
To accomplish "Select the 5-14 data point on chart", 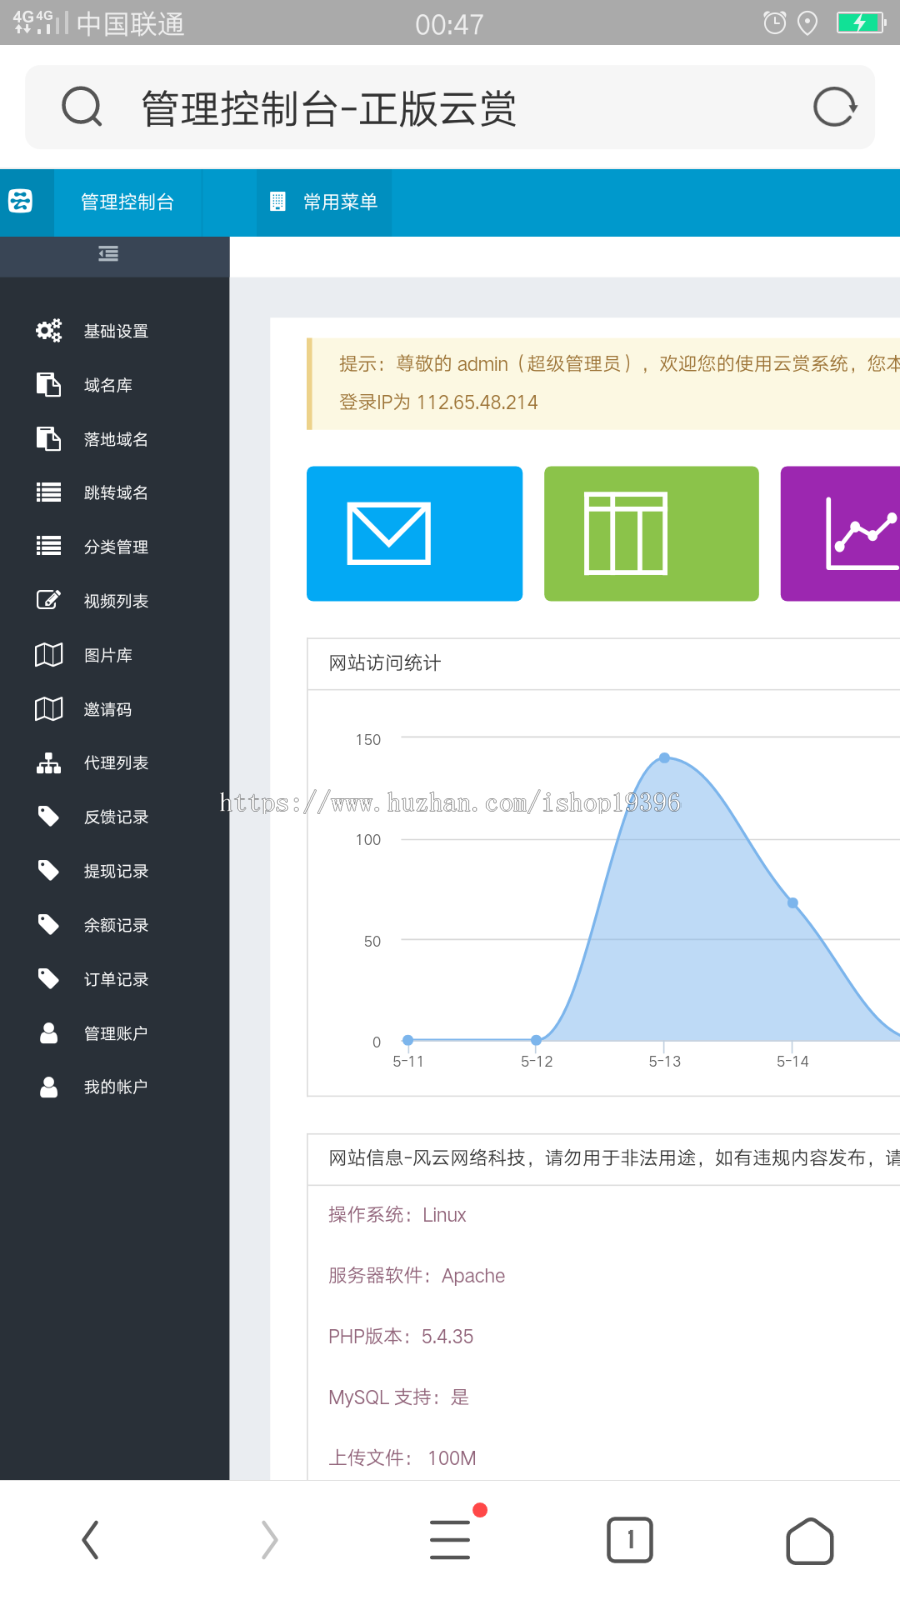I will [x=793, y=903].
